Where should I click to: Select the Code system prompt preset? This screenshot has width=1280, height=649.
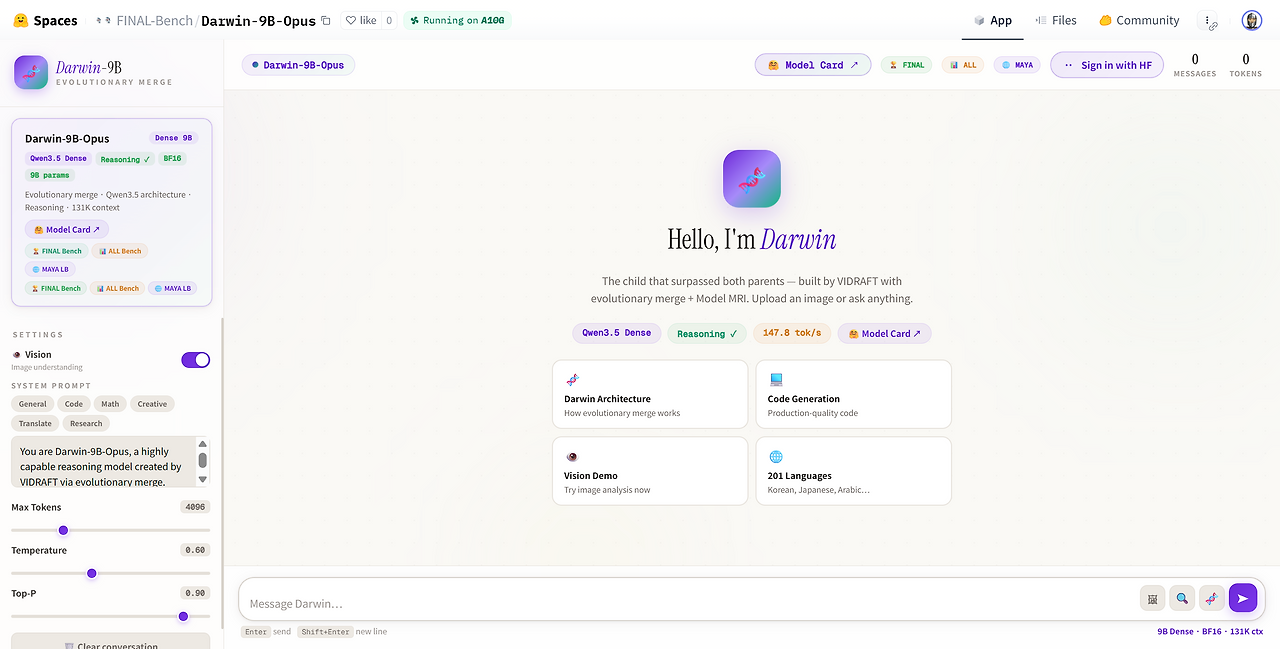coord(74,404)
